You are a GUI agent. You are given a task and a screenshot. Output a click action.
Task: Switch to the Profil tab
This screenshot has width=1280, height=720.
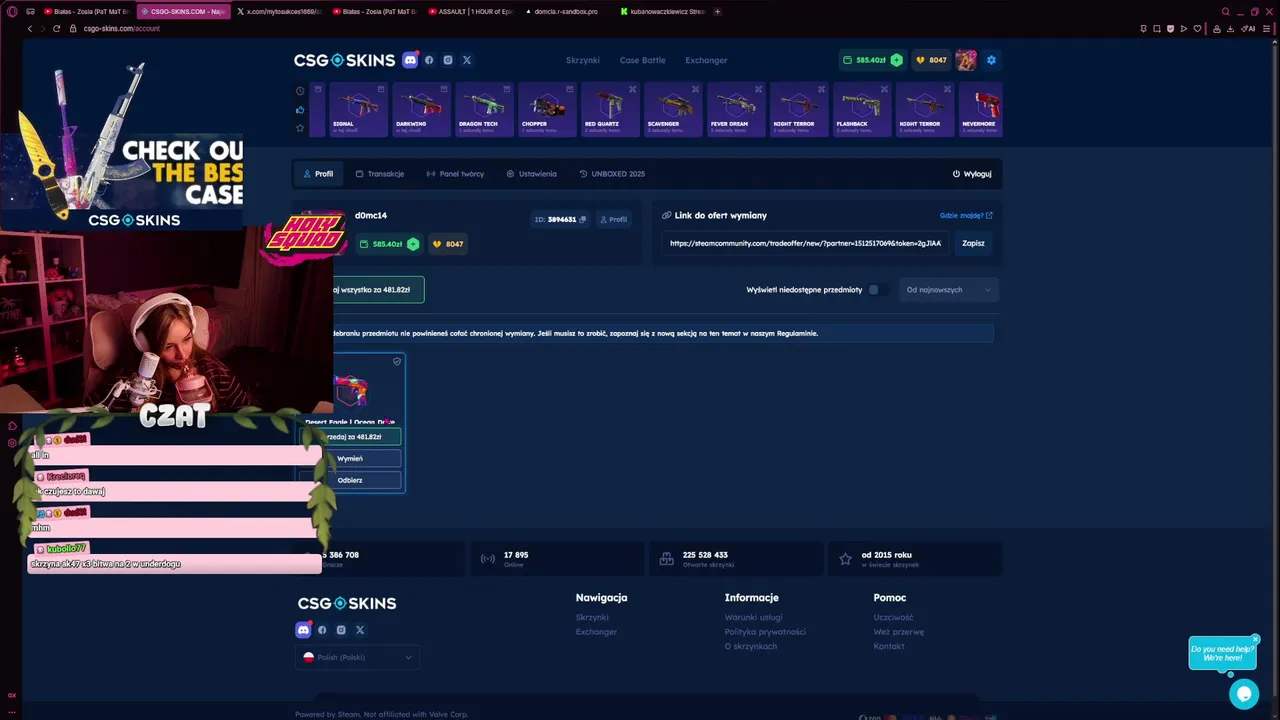[318, 174]
